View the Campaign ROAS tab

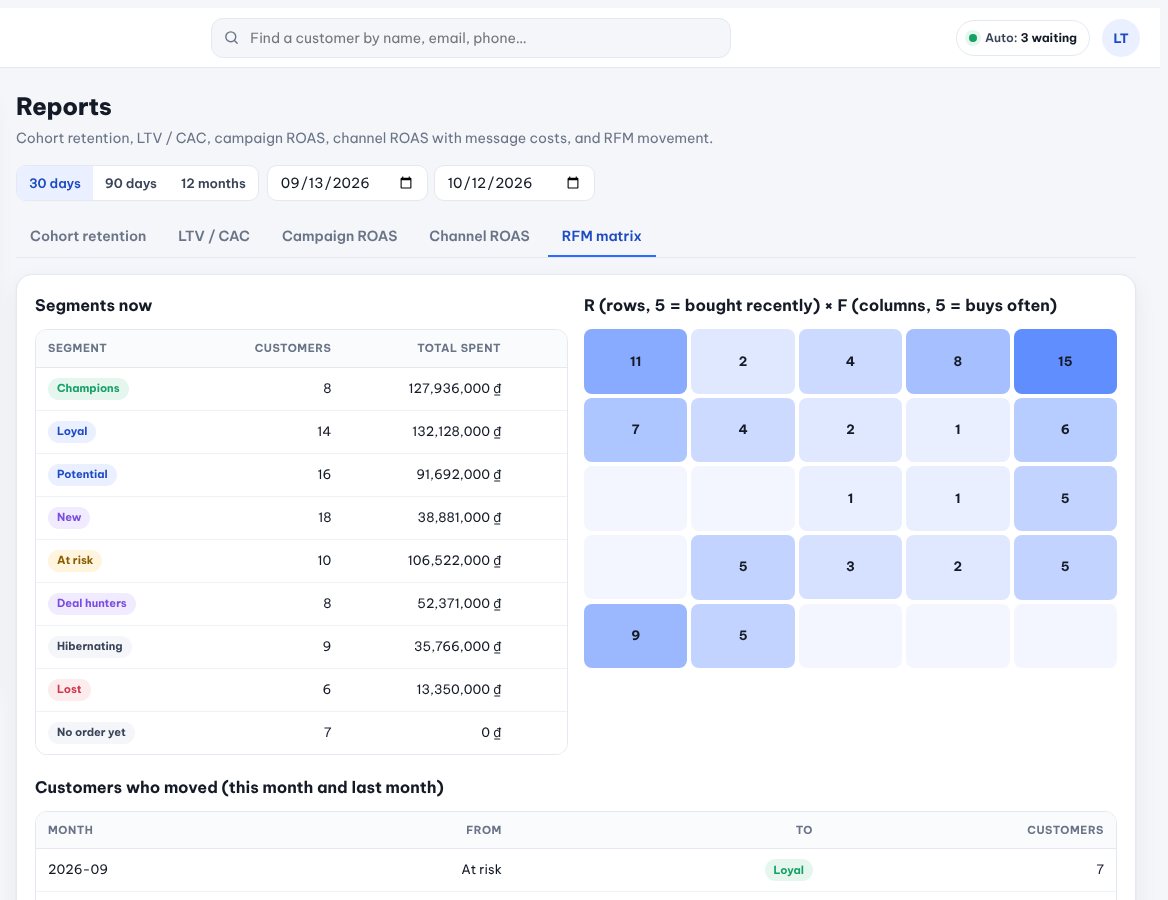(x=340, y=236)
